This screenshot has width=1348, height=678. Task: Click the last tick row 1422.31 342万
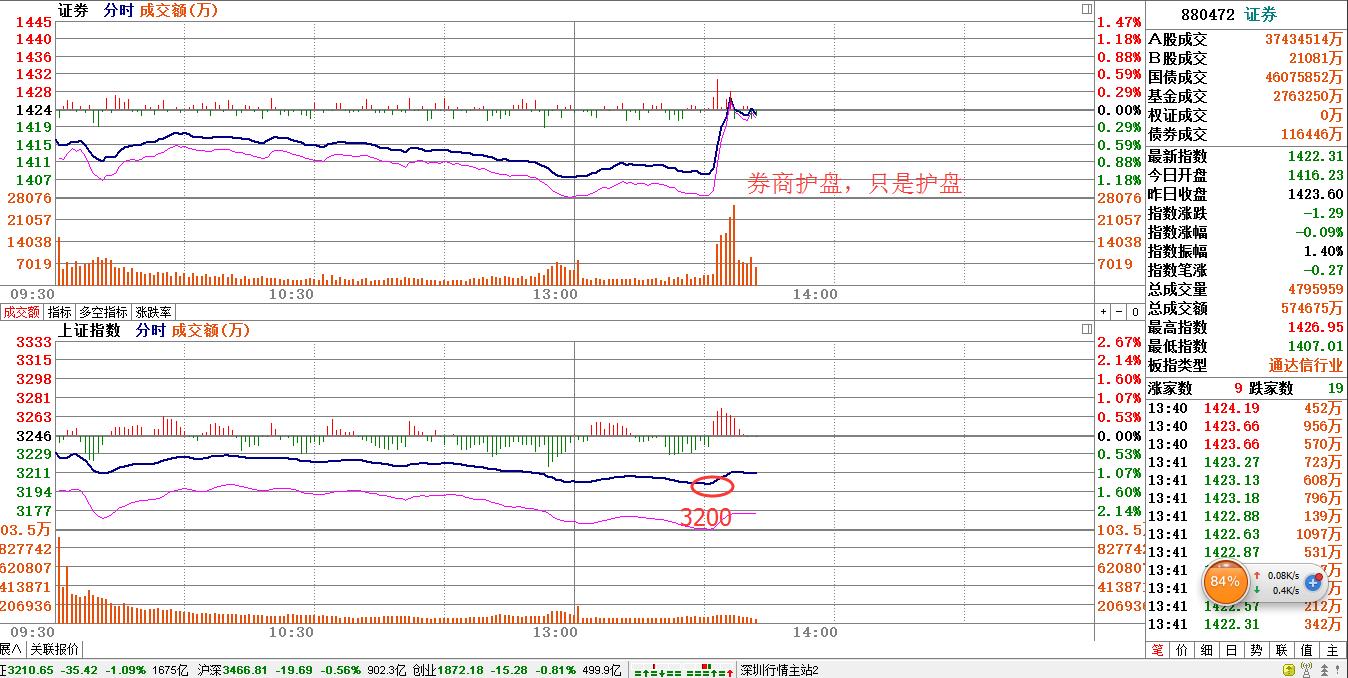coord(1245,624)
